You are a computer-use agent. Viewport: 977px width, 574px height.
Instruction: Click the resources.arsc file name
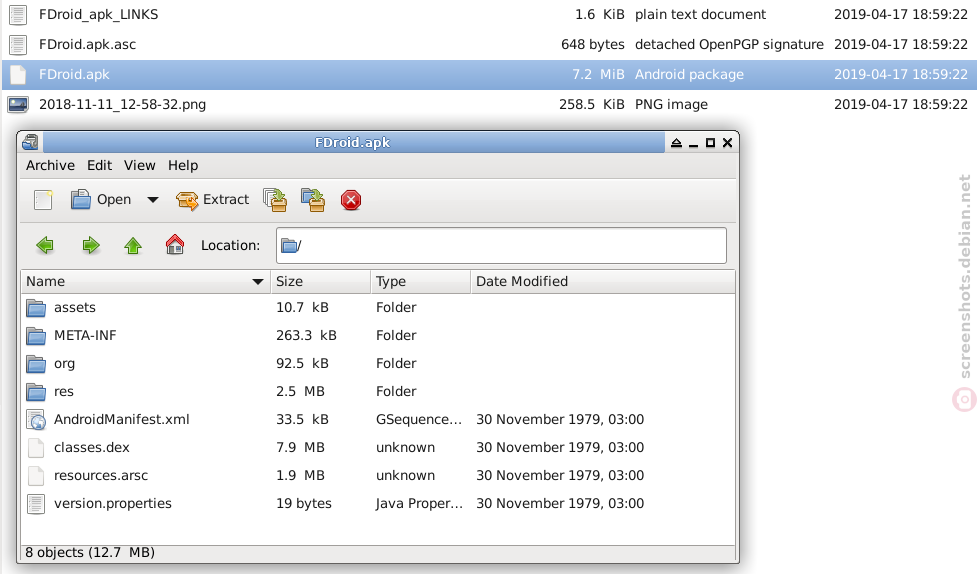(101, 476)
